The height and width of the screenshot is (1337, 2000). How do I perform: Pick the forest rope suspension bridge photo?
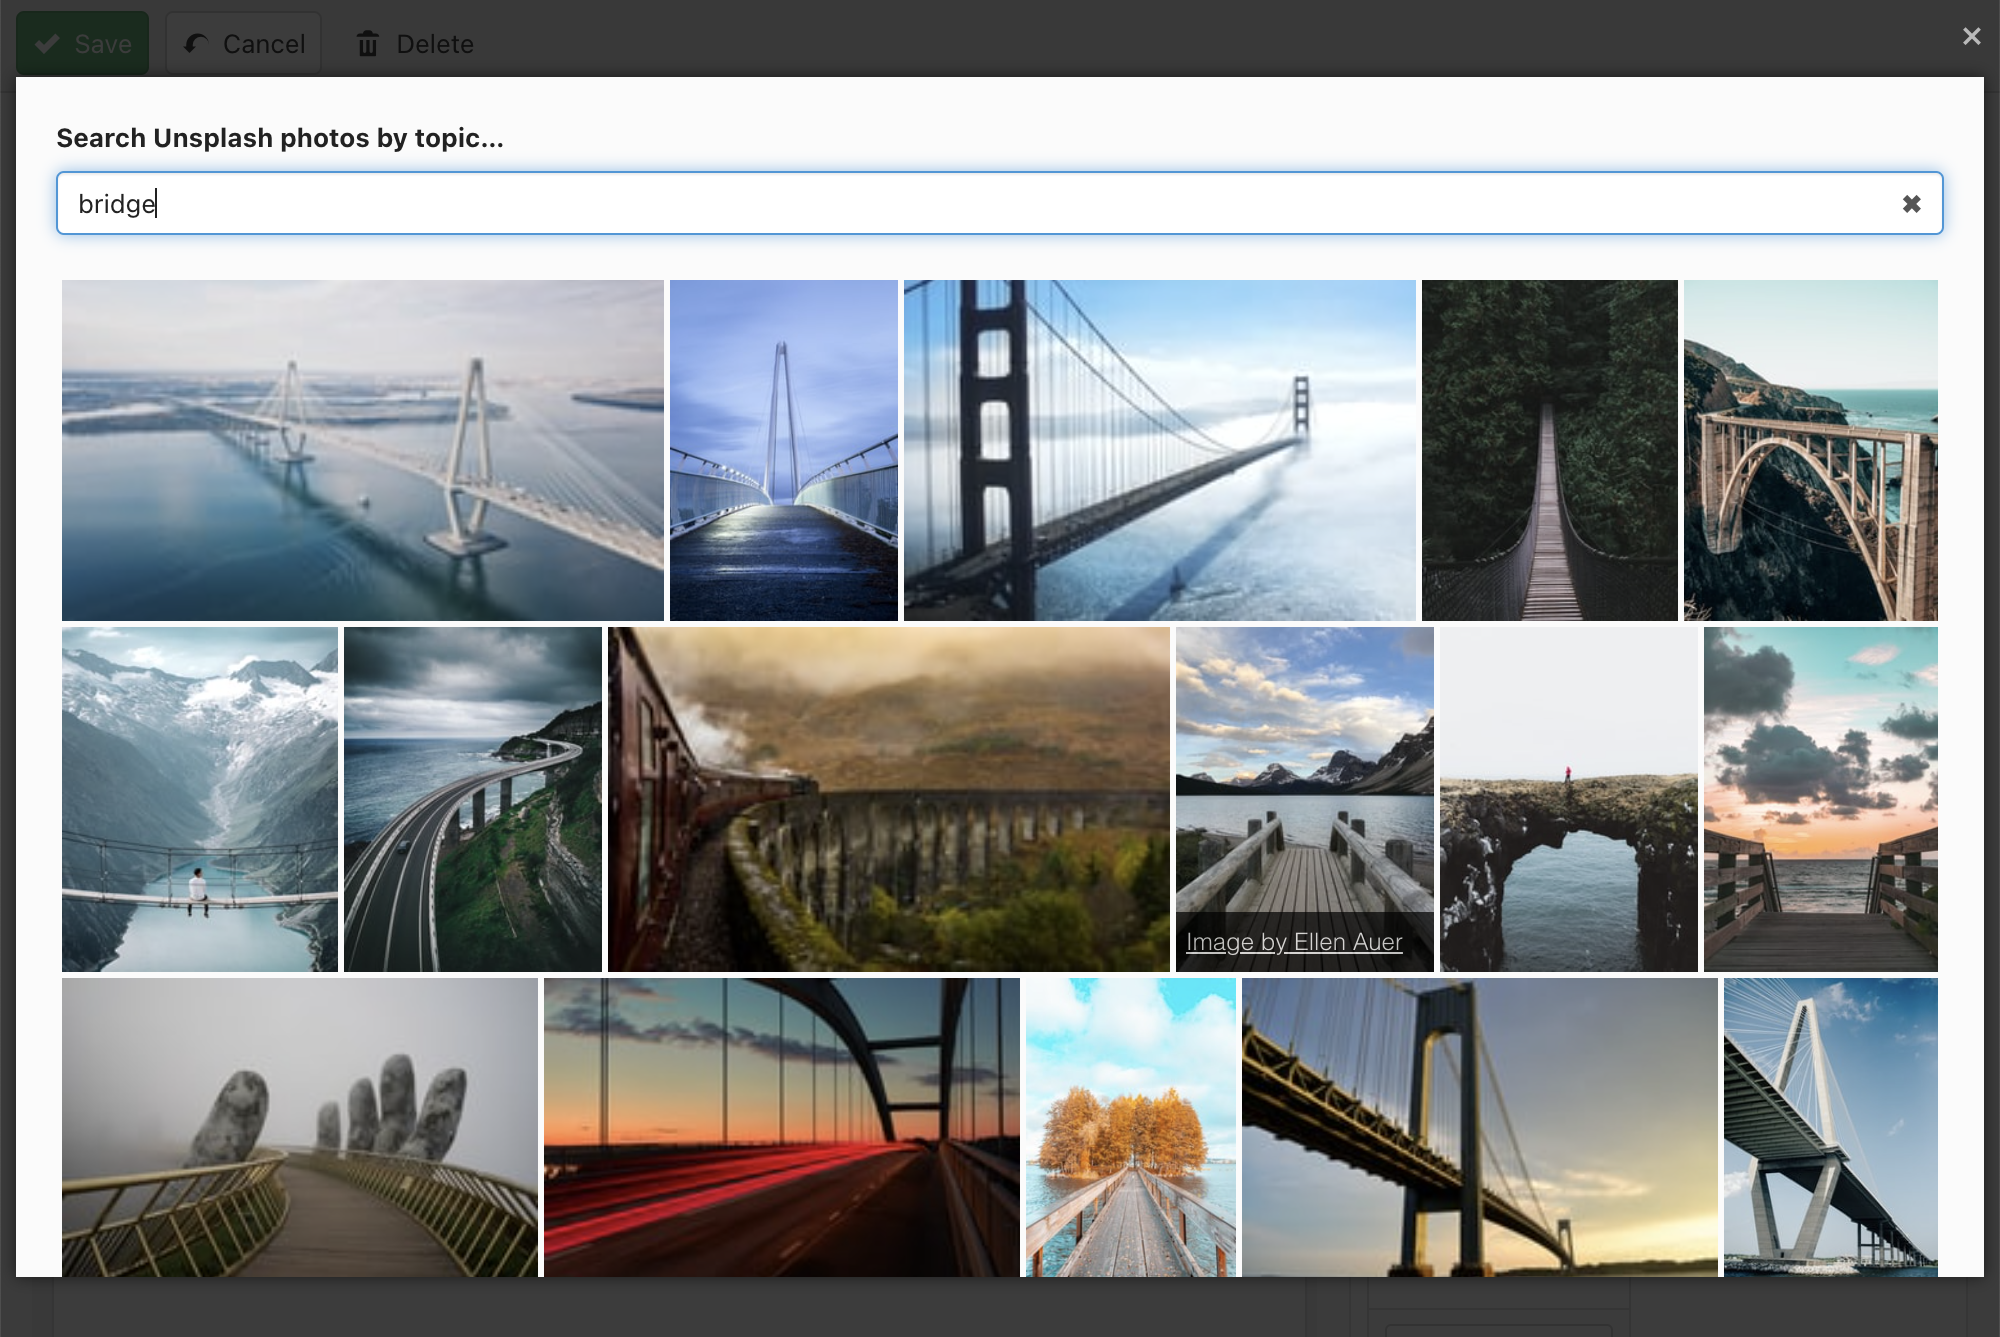pyautogui.click(x=1549, y=450)
